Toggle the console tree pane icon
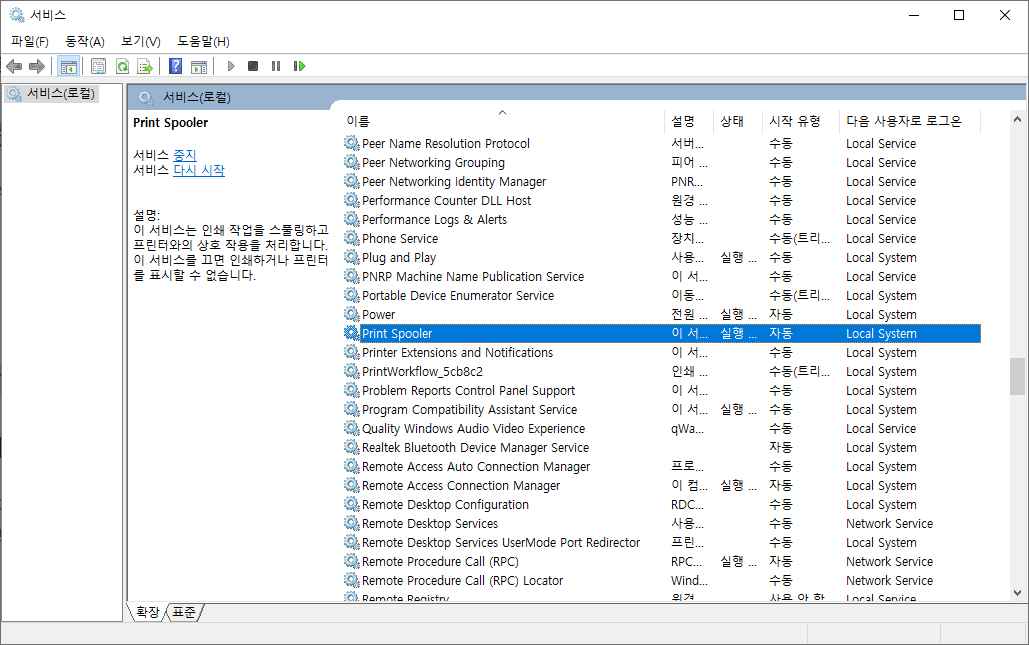 pyautogui.click(x=68, y=66)
